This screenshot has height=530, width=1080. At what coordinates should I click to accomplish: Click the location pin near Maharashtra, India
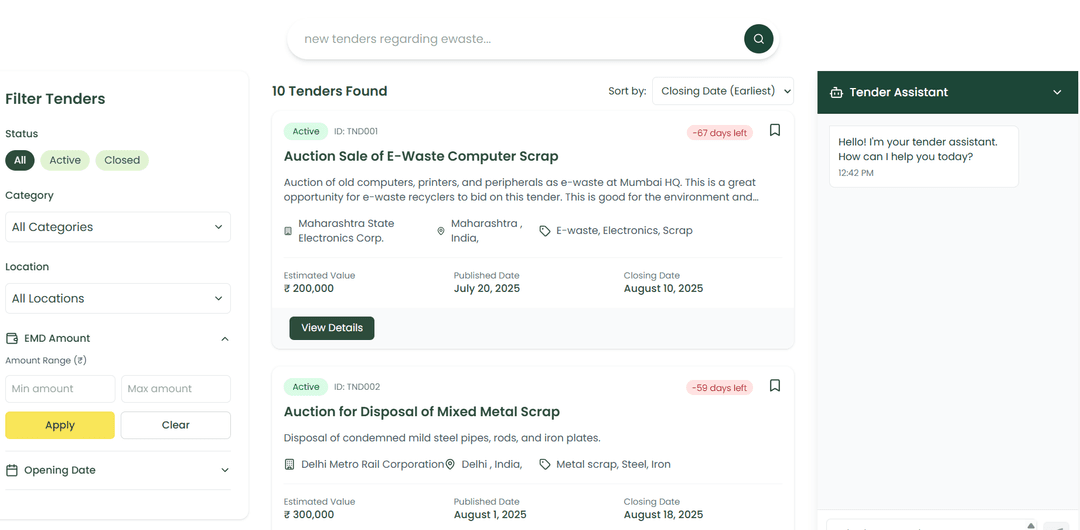tap(441, 231)
